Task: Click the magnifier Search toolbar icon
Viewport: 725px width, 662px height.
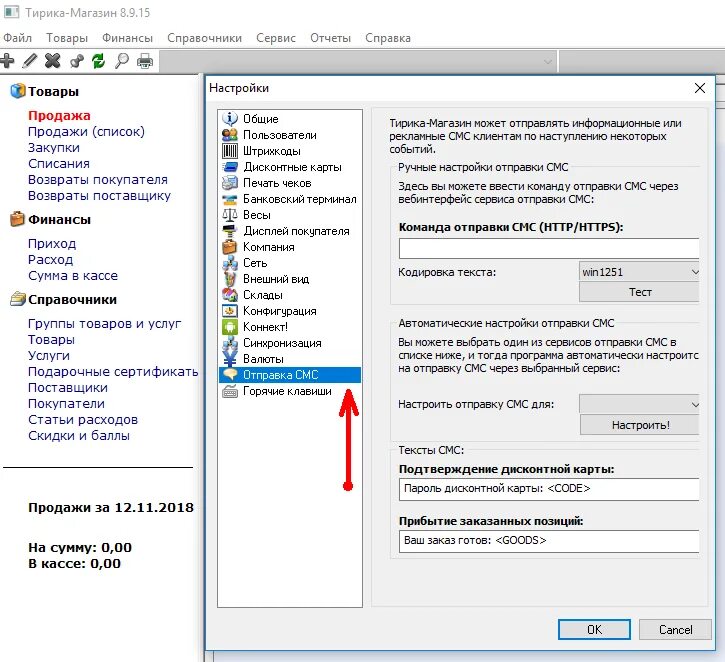Action: click(x=122, y=61)
